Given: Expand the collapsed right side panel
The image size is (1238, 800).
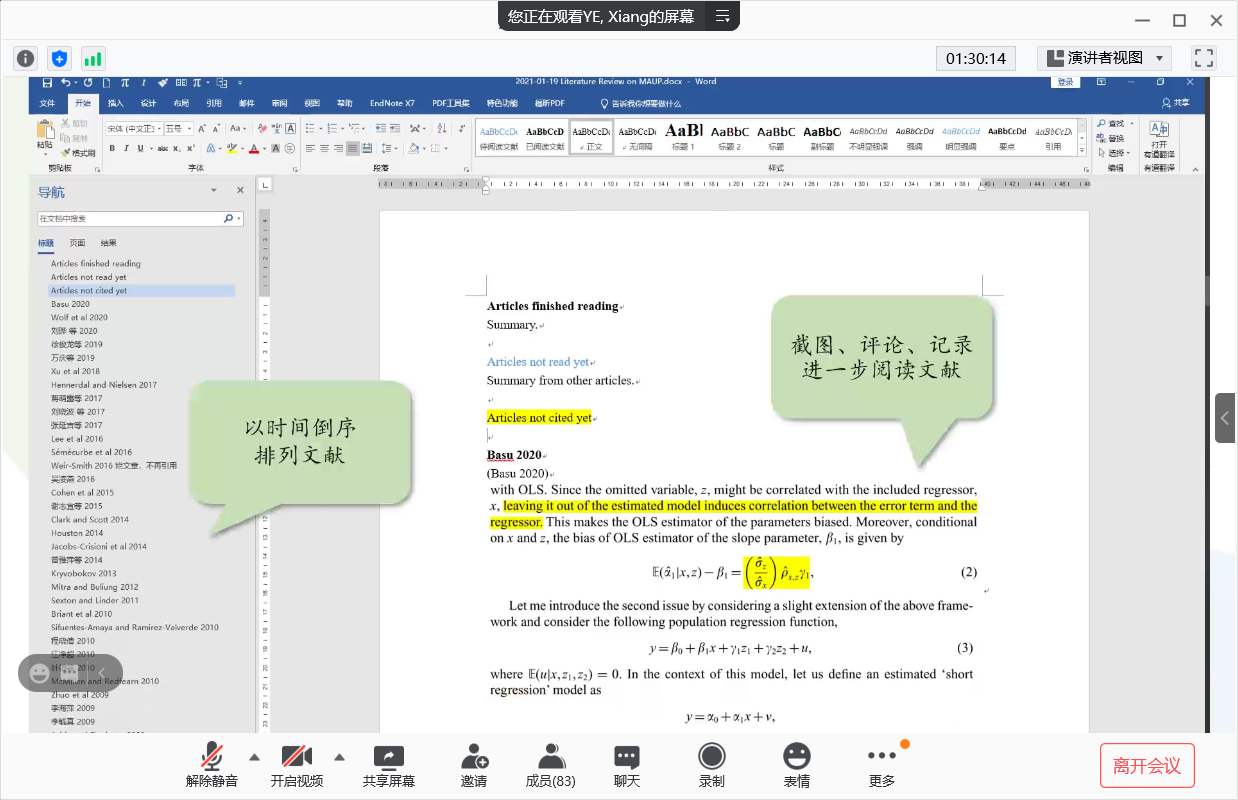Looking at the screenshot, I should coord(1226,418).
